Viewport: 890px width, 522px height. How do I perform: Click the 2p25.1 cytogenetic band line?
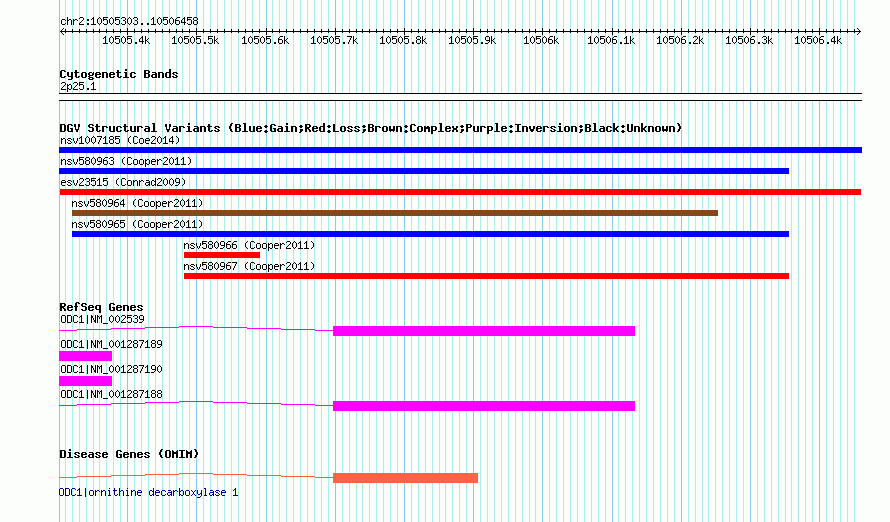click(x=460, y=97)
